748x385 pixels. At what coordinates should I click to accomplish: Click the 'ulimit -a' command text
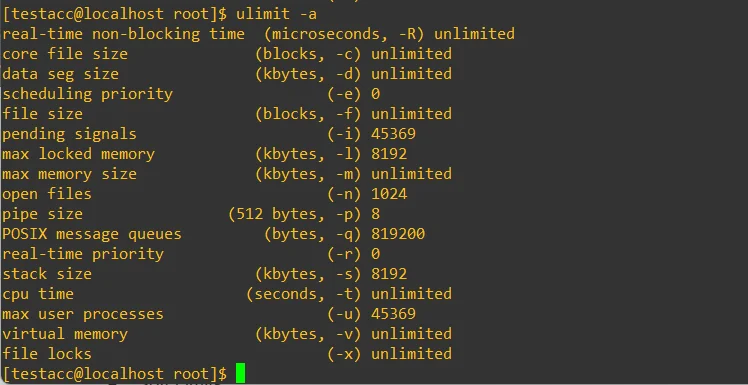tap(276, 14)
